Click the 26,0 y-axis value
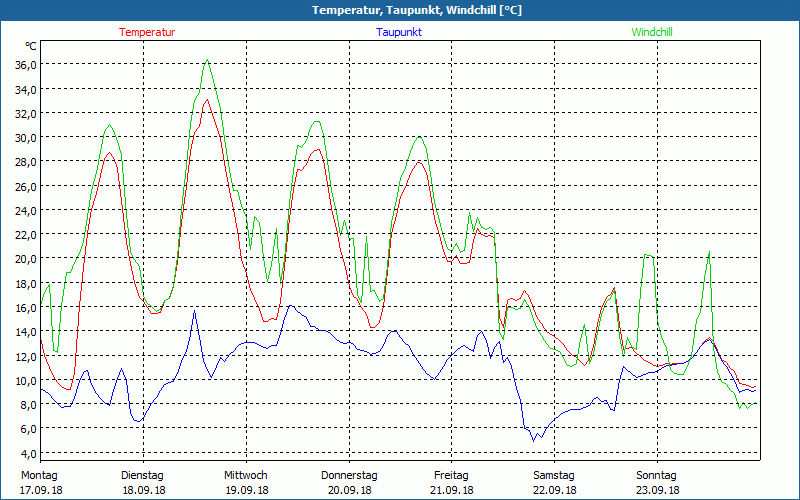800x500 pixels. [26, 186]
